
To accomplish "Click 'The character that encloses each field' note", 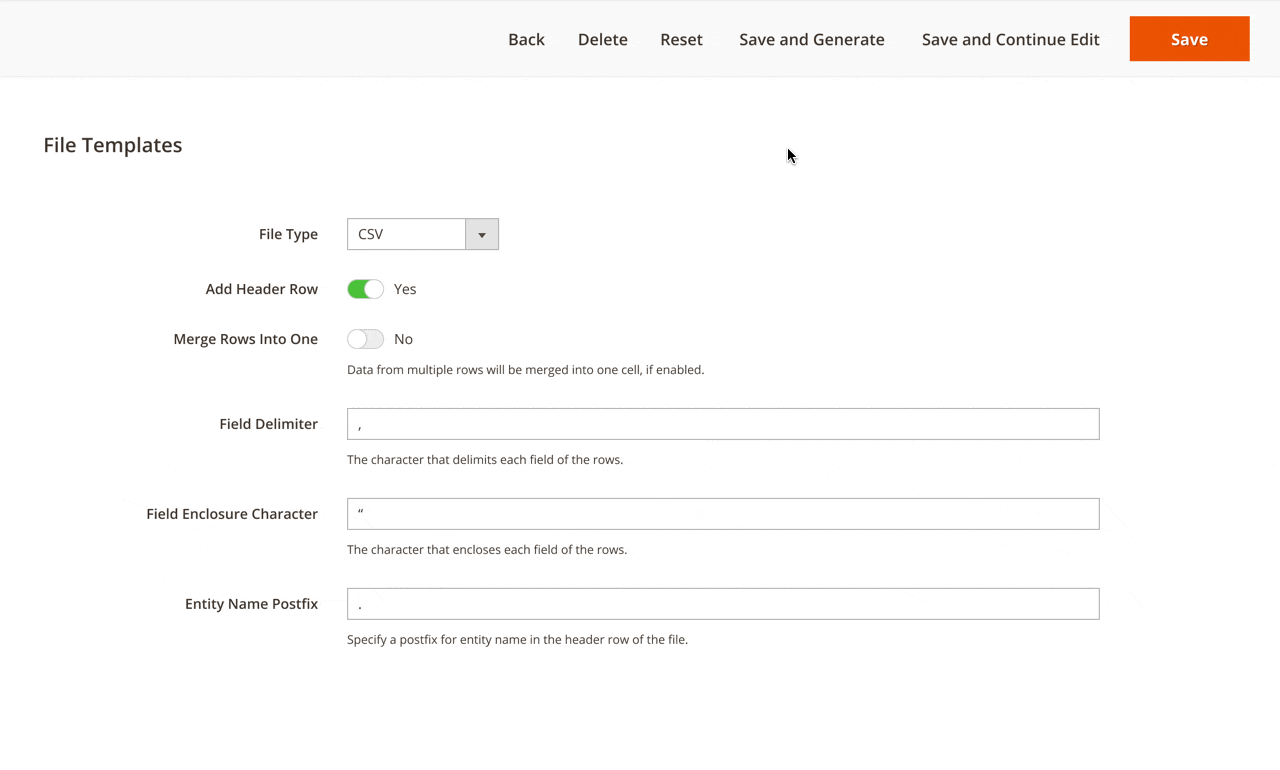I will (x=487, y=550).
